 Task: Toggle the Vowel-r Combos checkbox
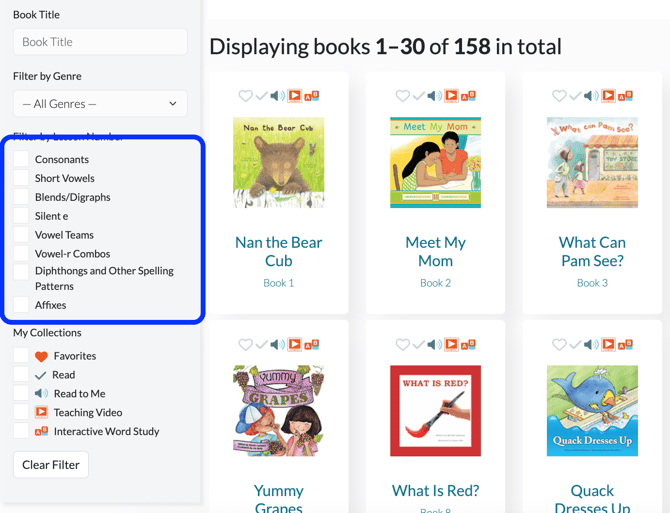pyautogui.click(x=21, y=253)
